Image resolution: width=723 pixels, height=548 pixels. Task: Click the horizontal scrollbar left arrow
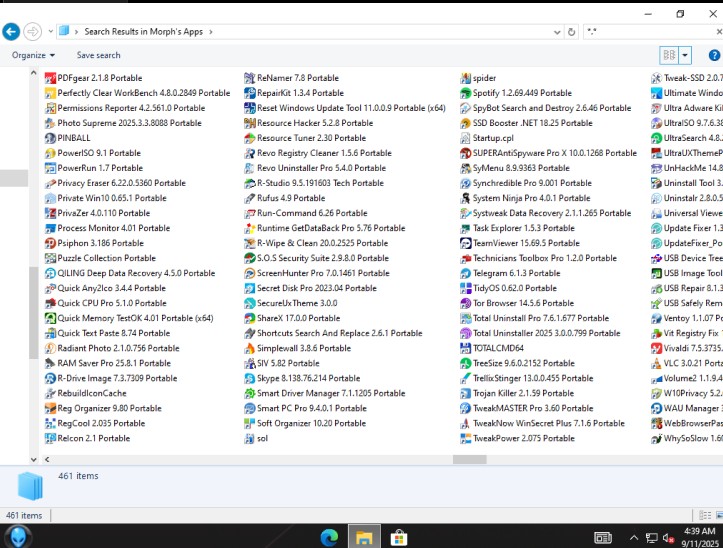pos(47,459)
